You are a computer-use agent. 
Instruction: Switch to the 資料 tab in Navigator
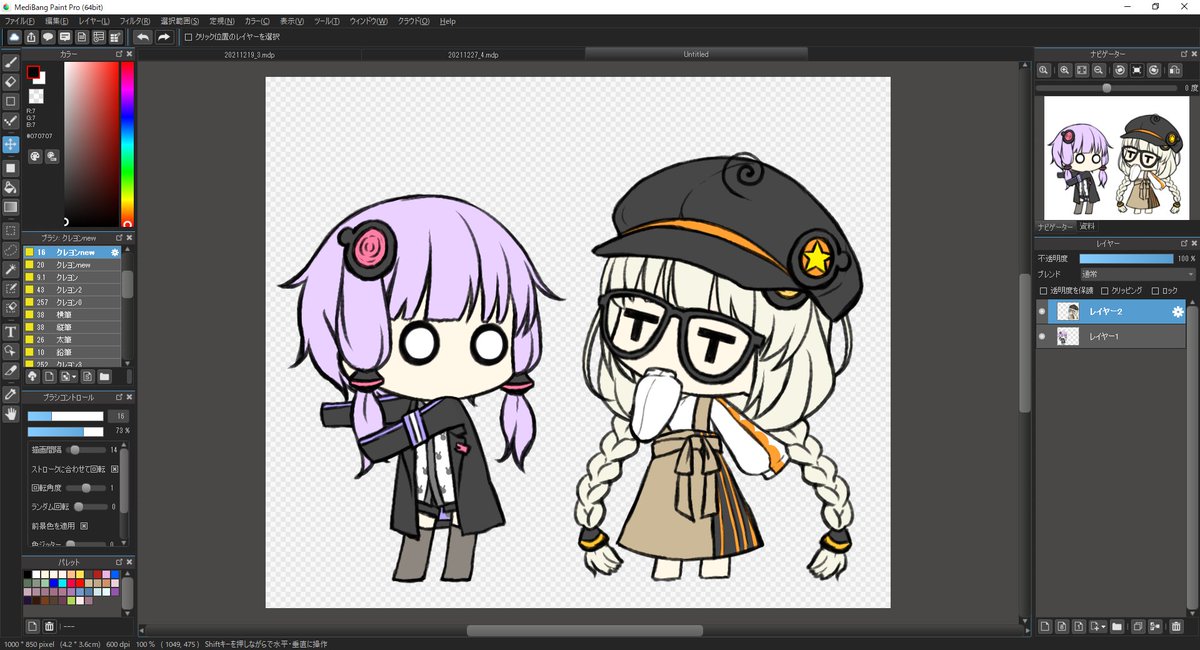[x=1087, y=227]
